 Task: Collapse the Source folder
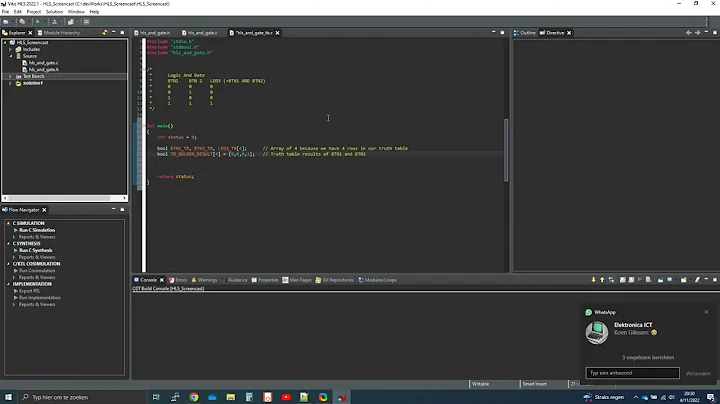point(11,56)
